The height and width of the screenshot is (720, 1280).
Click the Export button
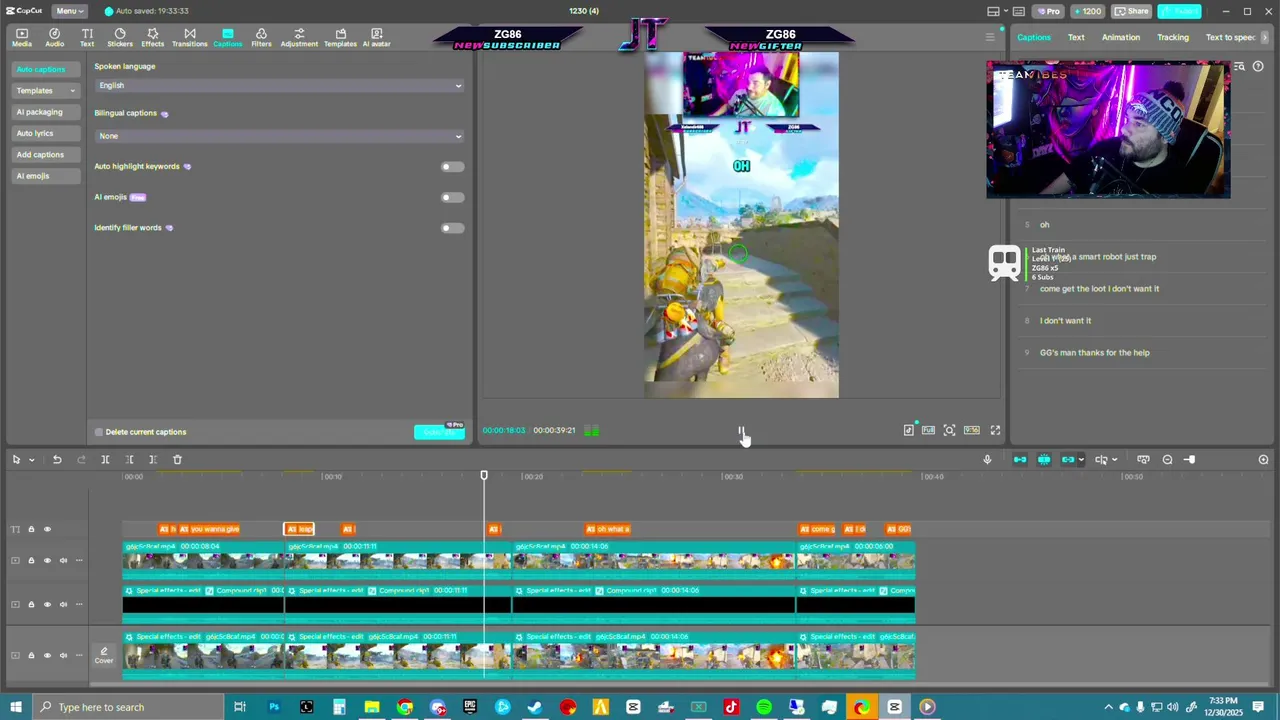1179,11
